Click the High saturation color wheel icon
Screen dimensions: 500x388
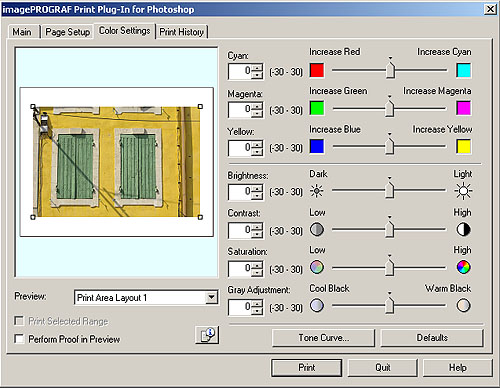[463, 267]
